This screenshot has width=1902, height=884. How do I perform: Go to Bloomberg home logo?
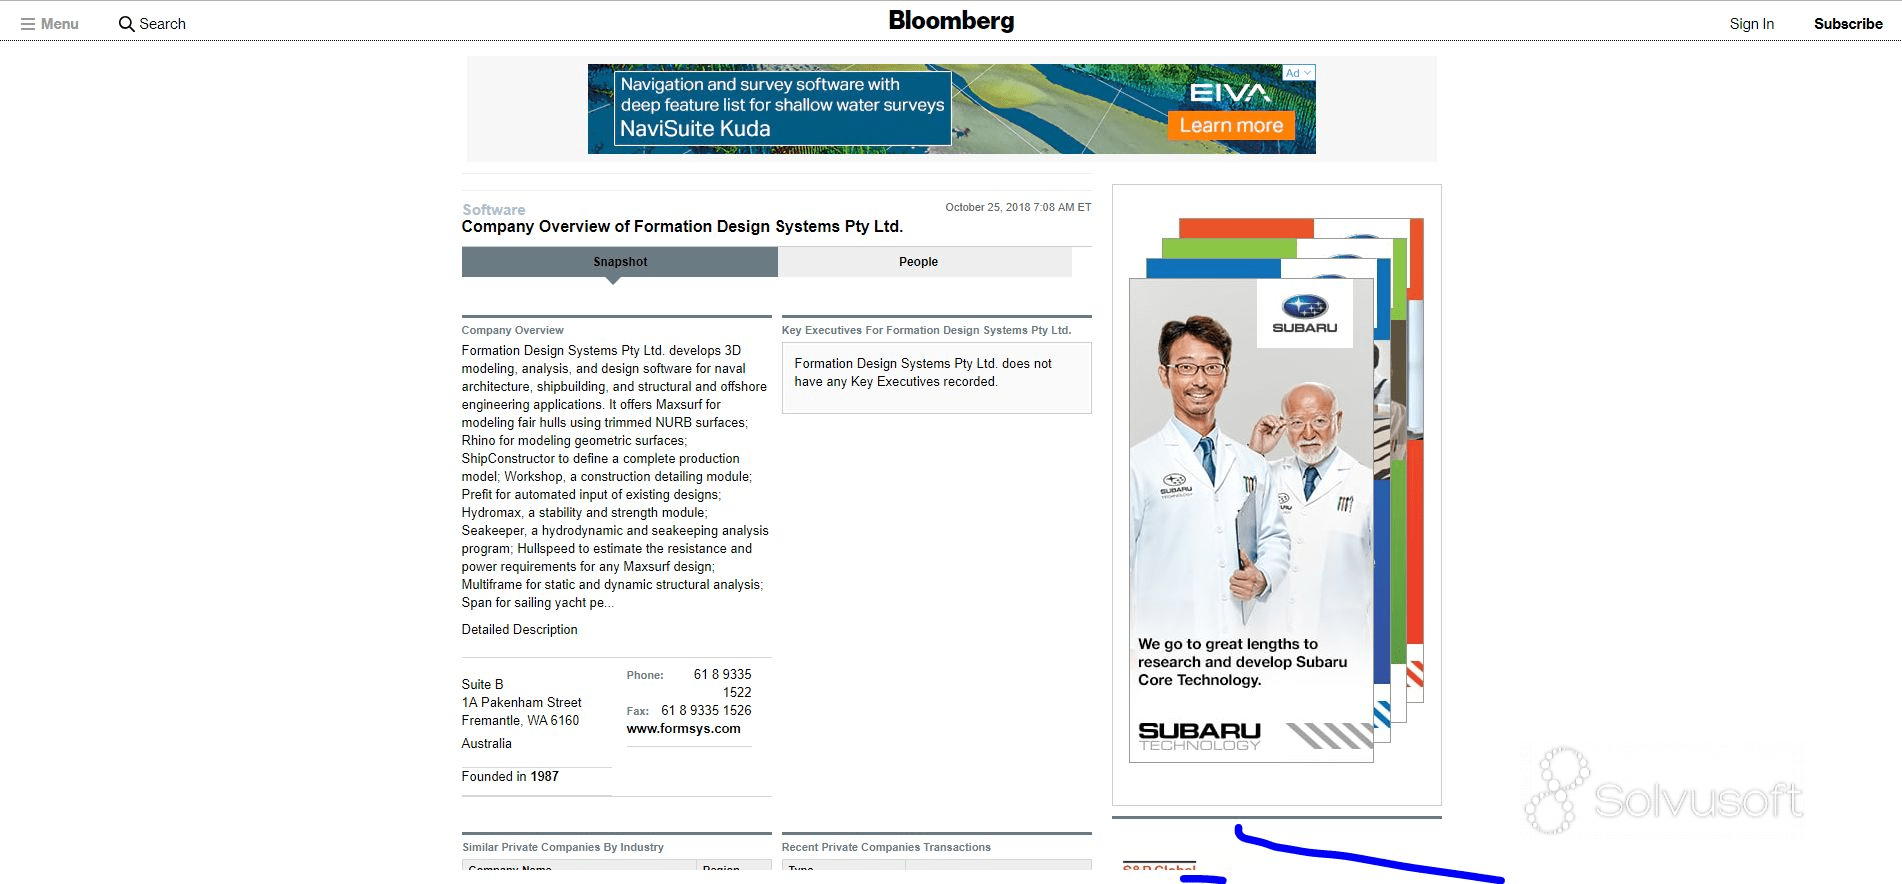tap(951, 21)
